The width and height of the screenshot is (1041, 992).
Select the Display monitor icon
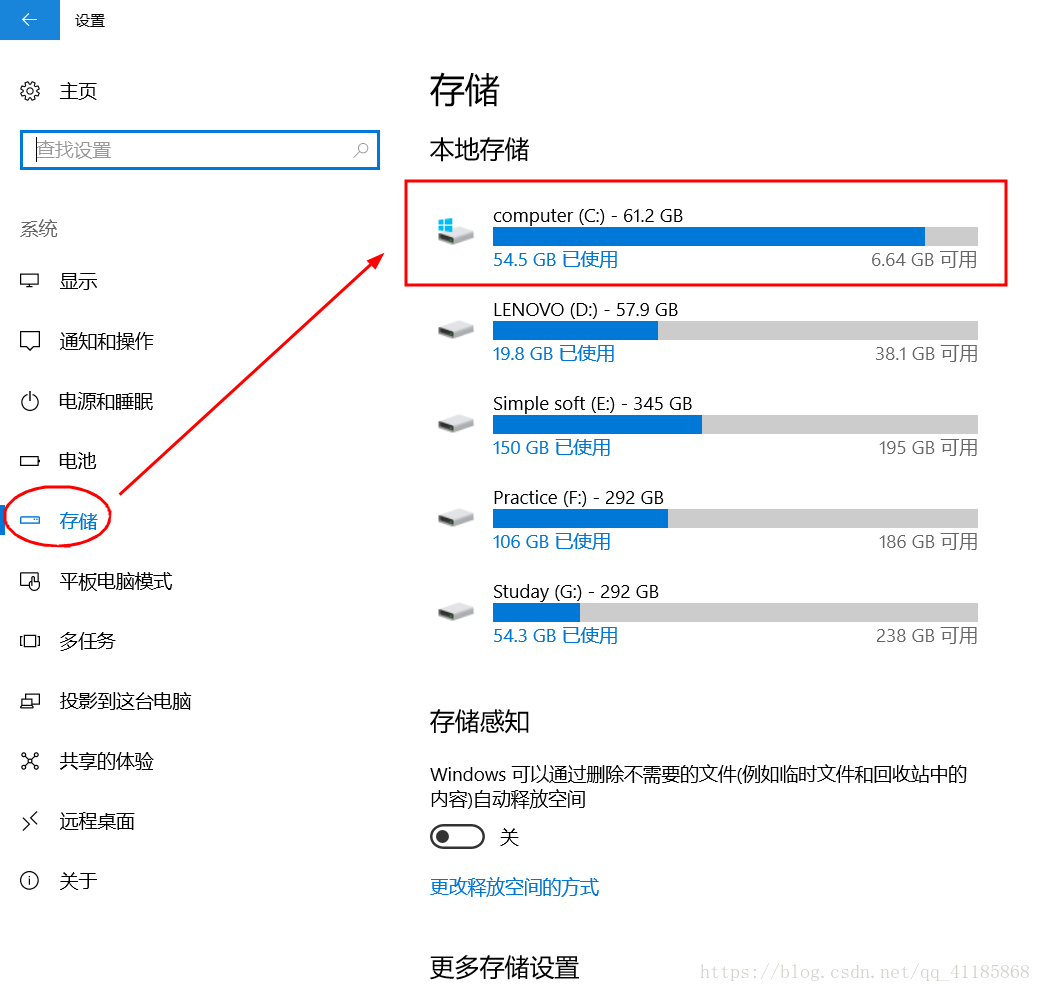(30, 281)
